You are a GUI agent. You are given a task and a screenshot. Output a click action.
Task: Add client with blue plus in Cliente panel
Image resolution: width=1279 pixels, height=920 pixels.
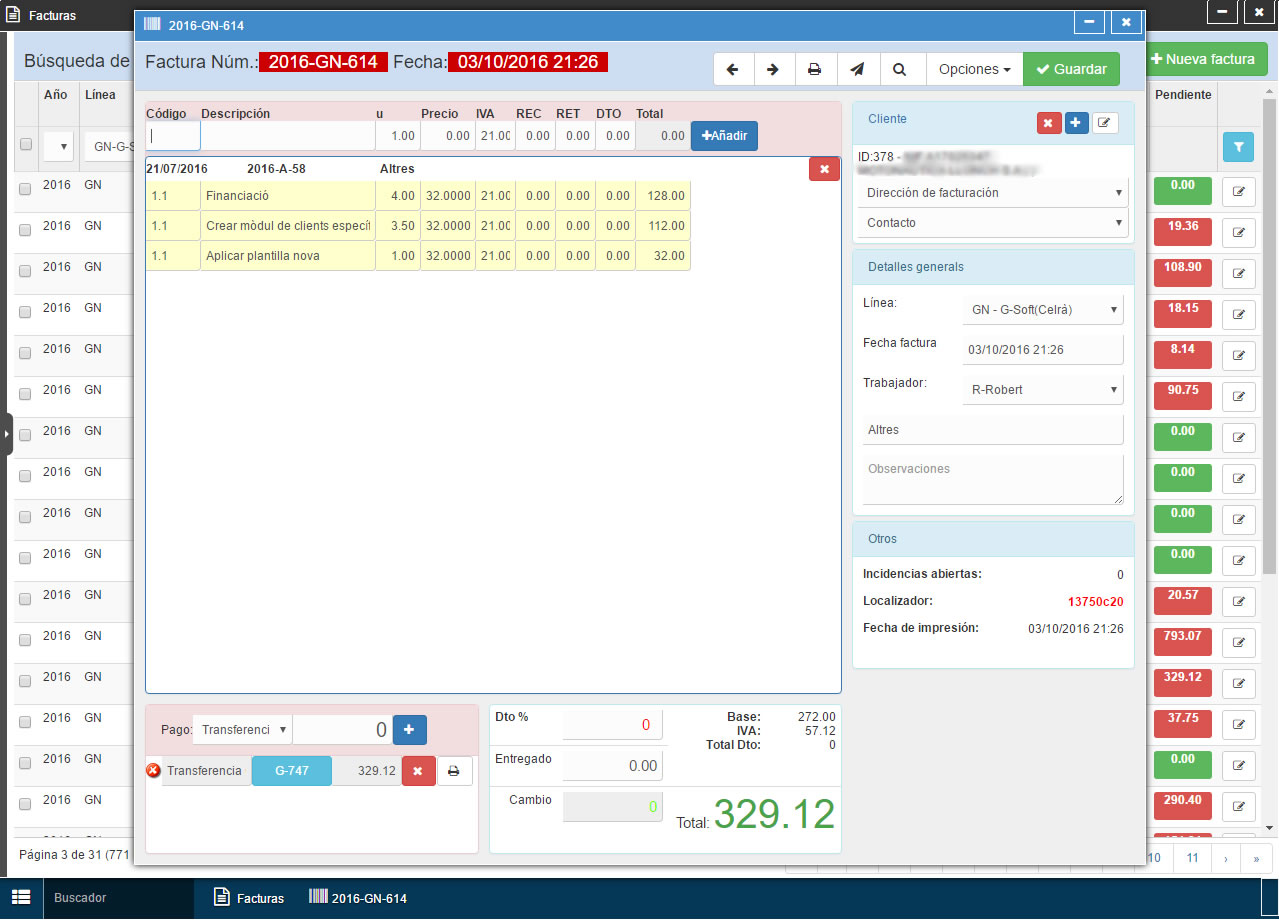1076,122
